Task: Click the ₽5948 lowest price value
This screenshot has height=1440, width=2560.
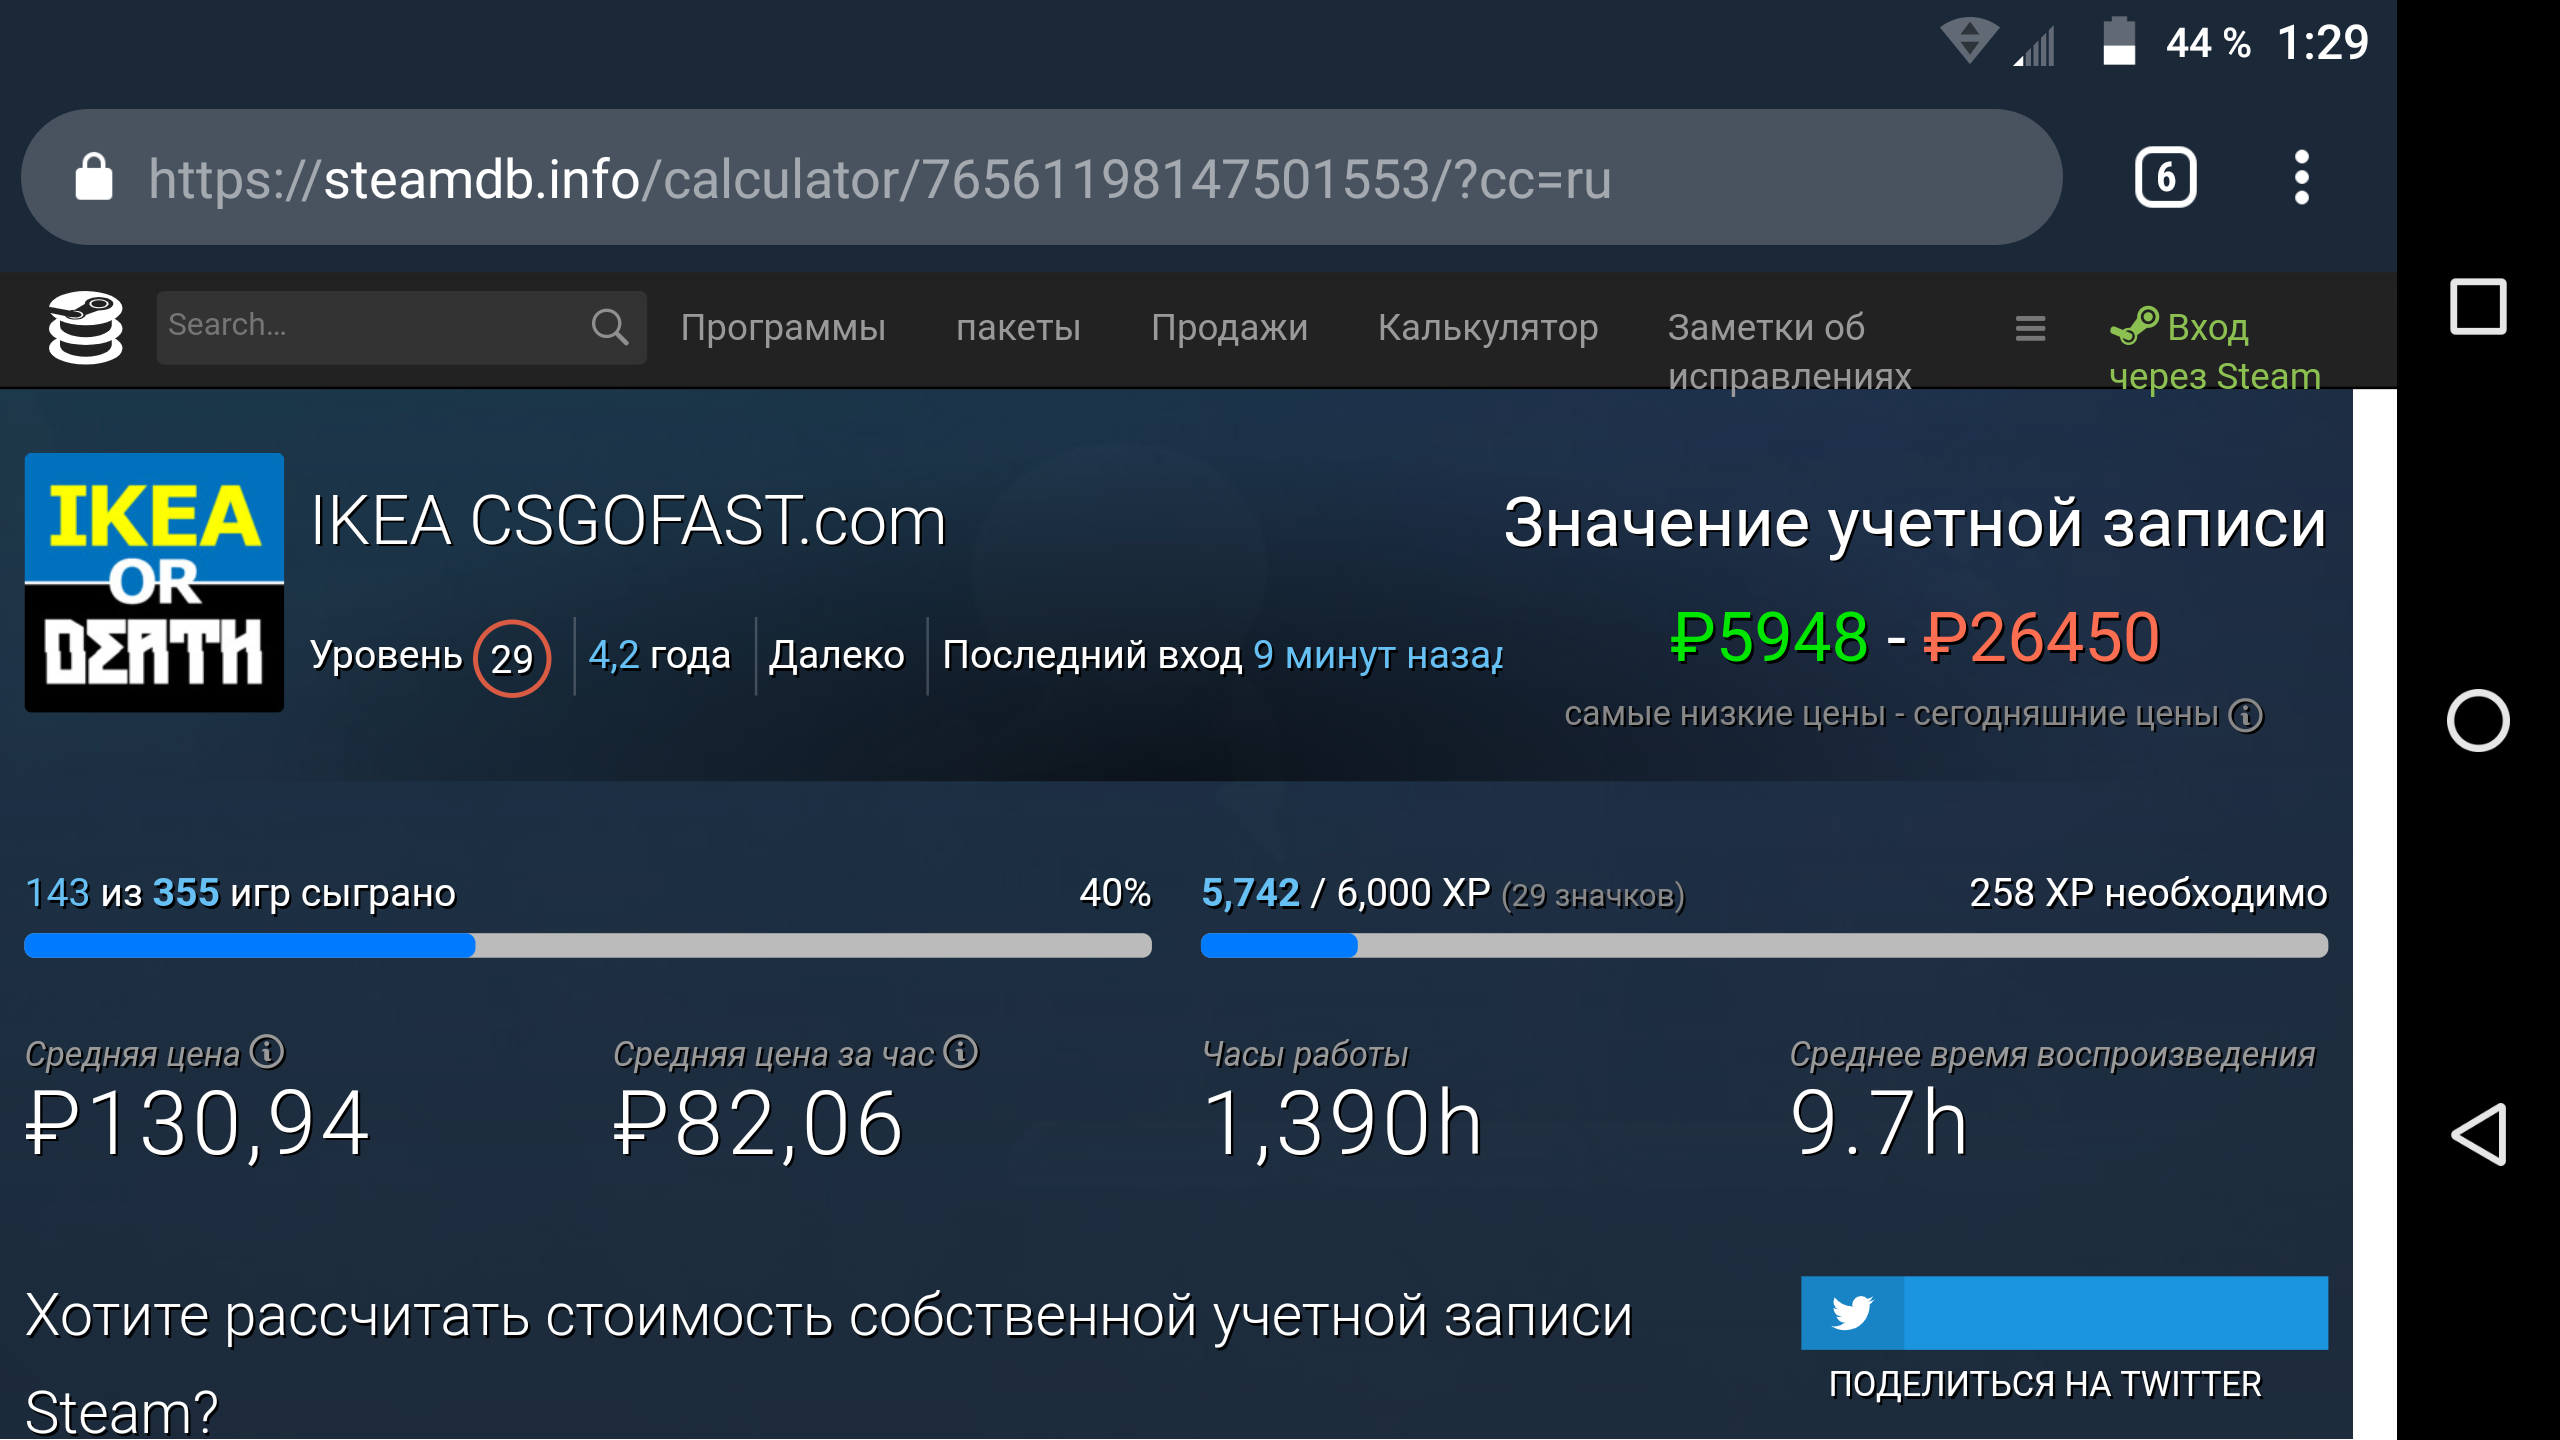Action: (1768, 637)
